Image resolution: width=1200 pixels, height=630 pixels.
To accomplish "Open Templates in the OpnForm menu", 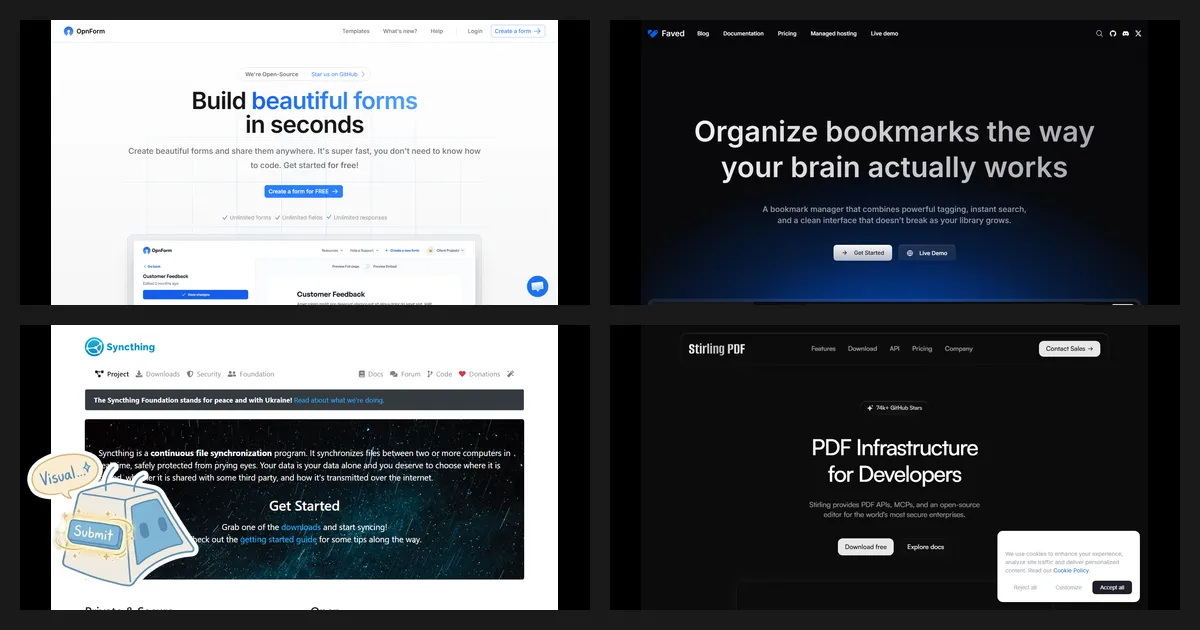I will coord(356,31).
